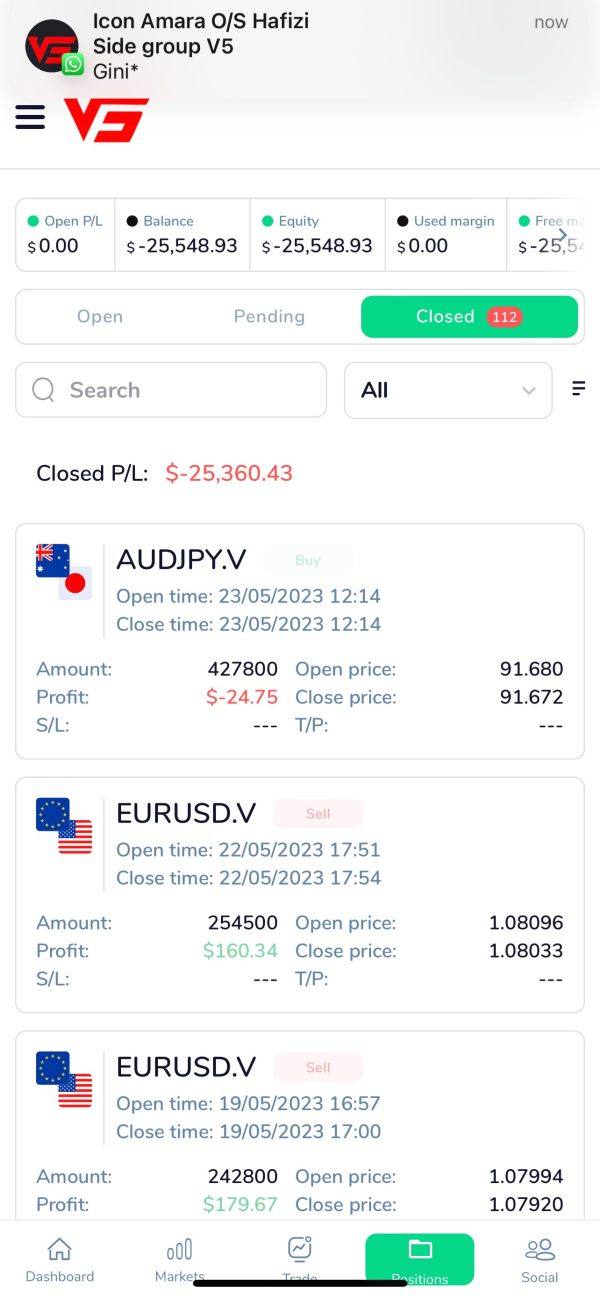This screenshot has height=1298, width=600.
Task: Switch to the Open positions tab
Action: pos(100,317)
